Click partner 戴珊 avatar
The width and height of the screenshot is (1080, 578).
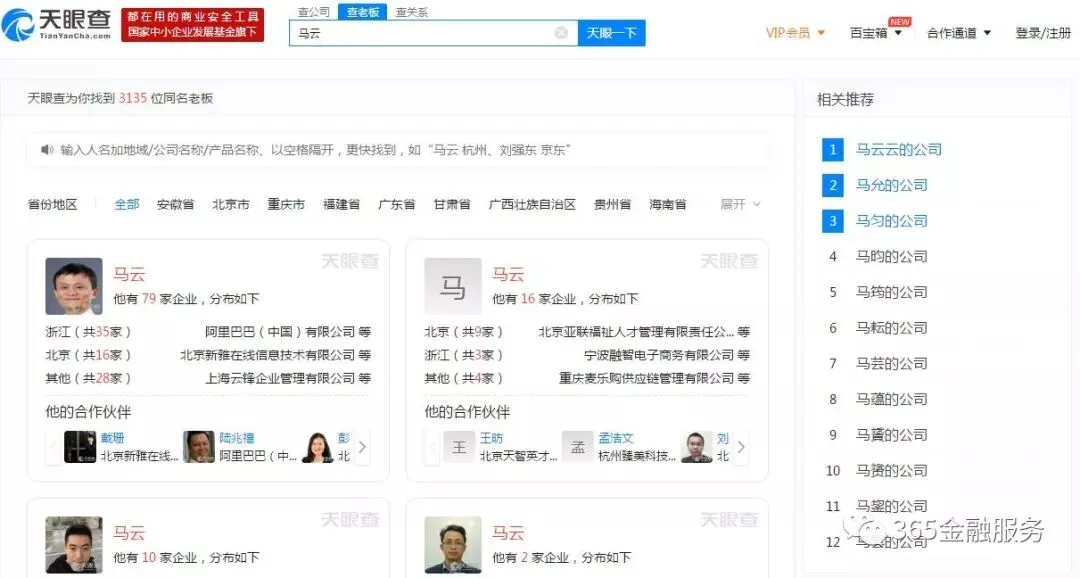[80, 447]
